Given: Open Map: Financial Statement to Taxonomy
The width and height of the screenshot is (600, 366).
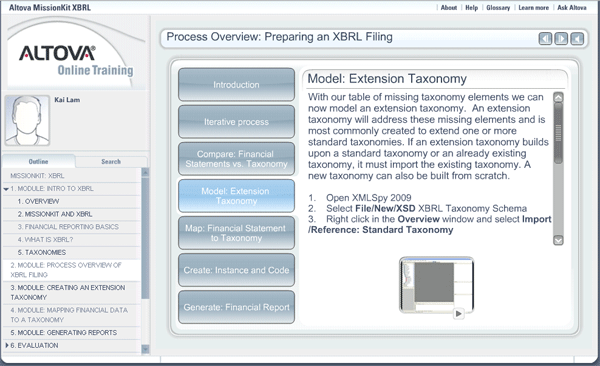Looking at the screenshot, I should (x=236, y=233).
